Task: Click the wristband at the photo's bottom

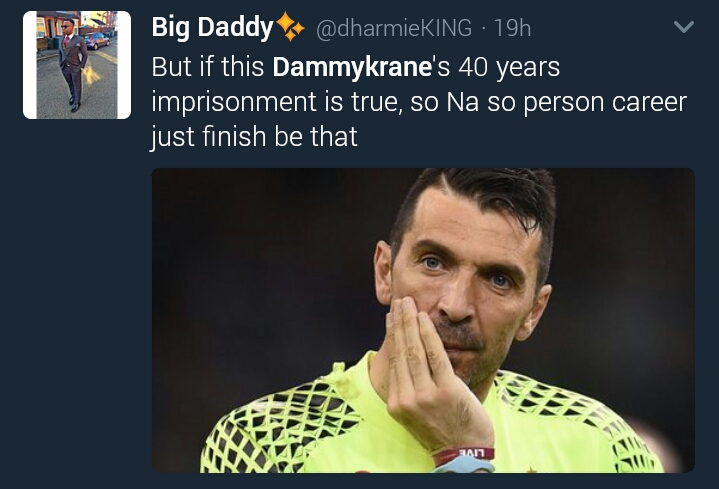Action: [x=464, y=457]
